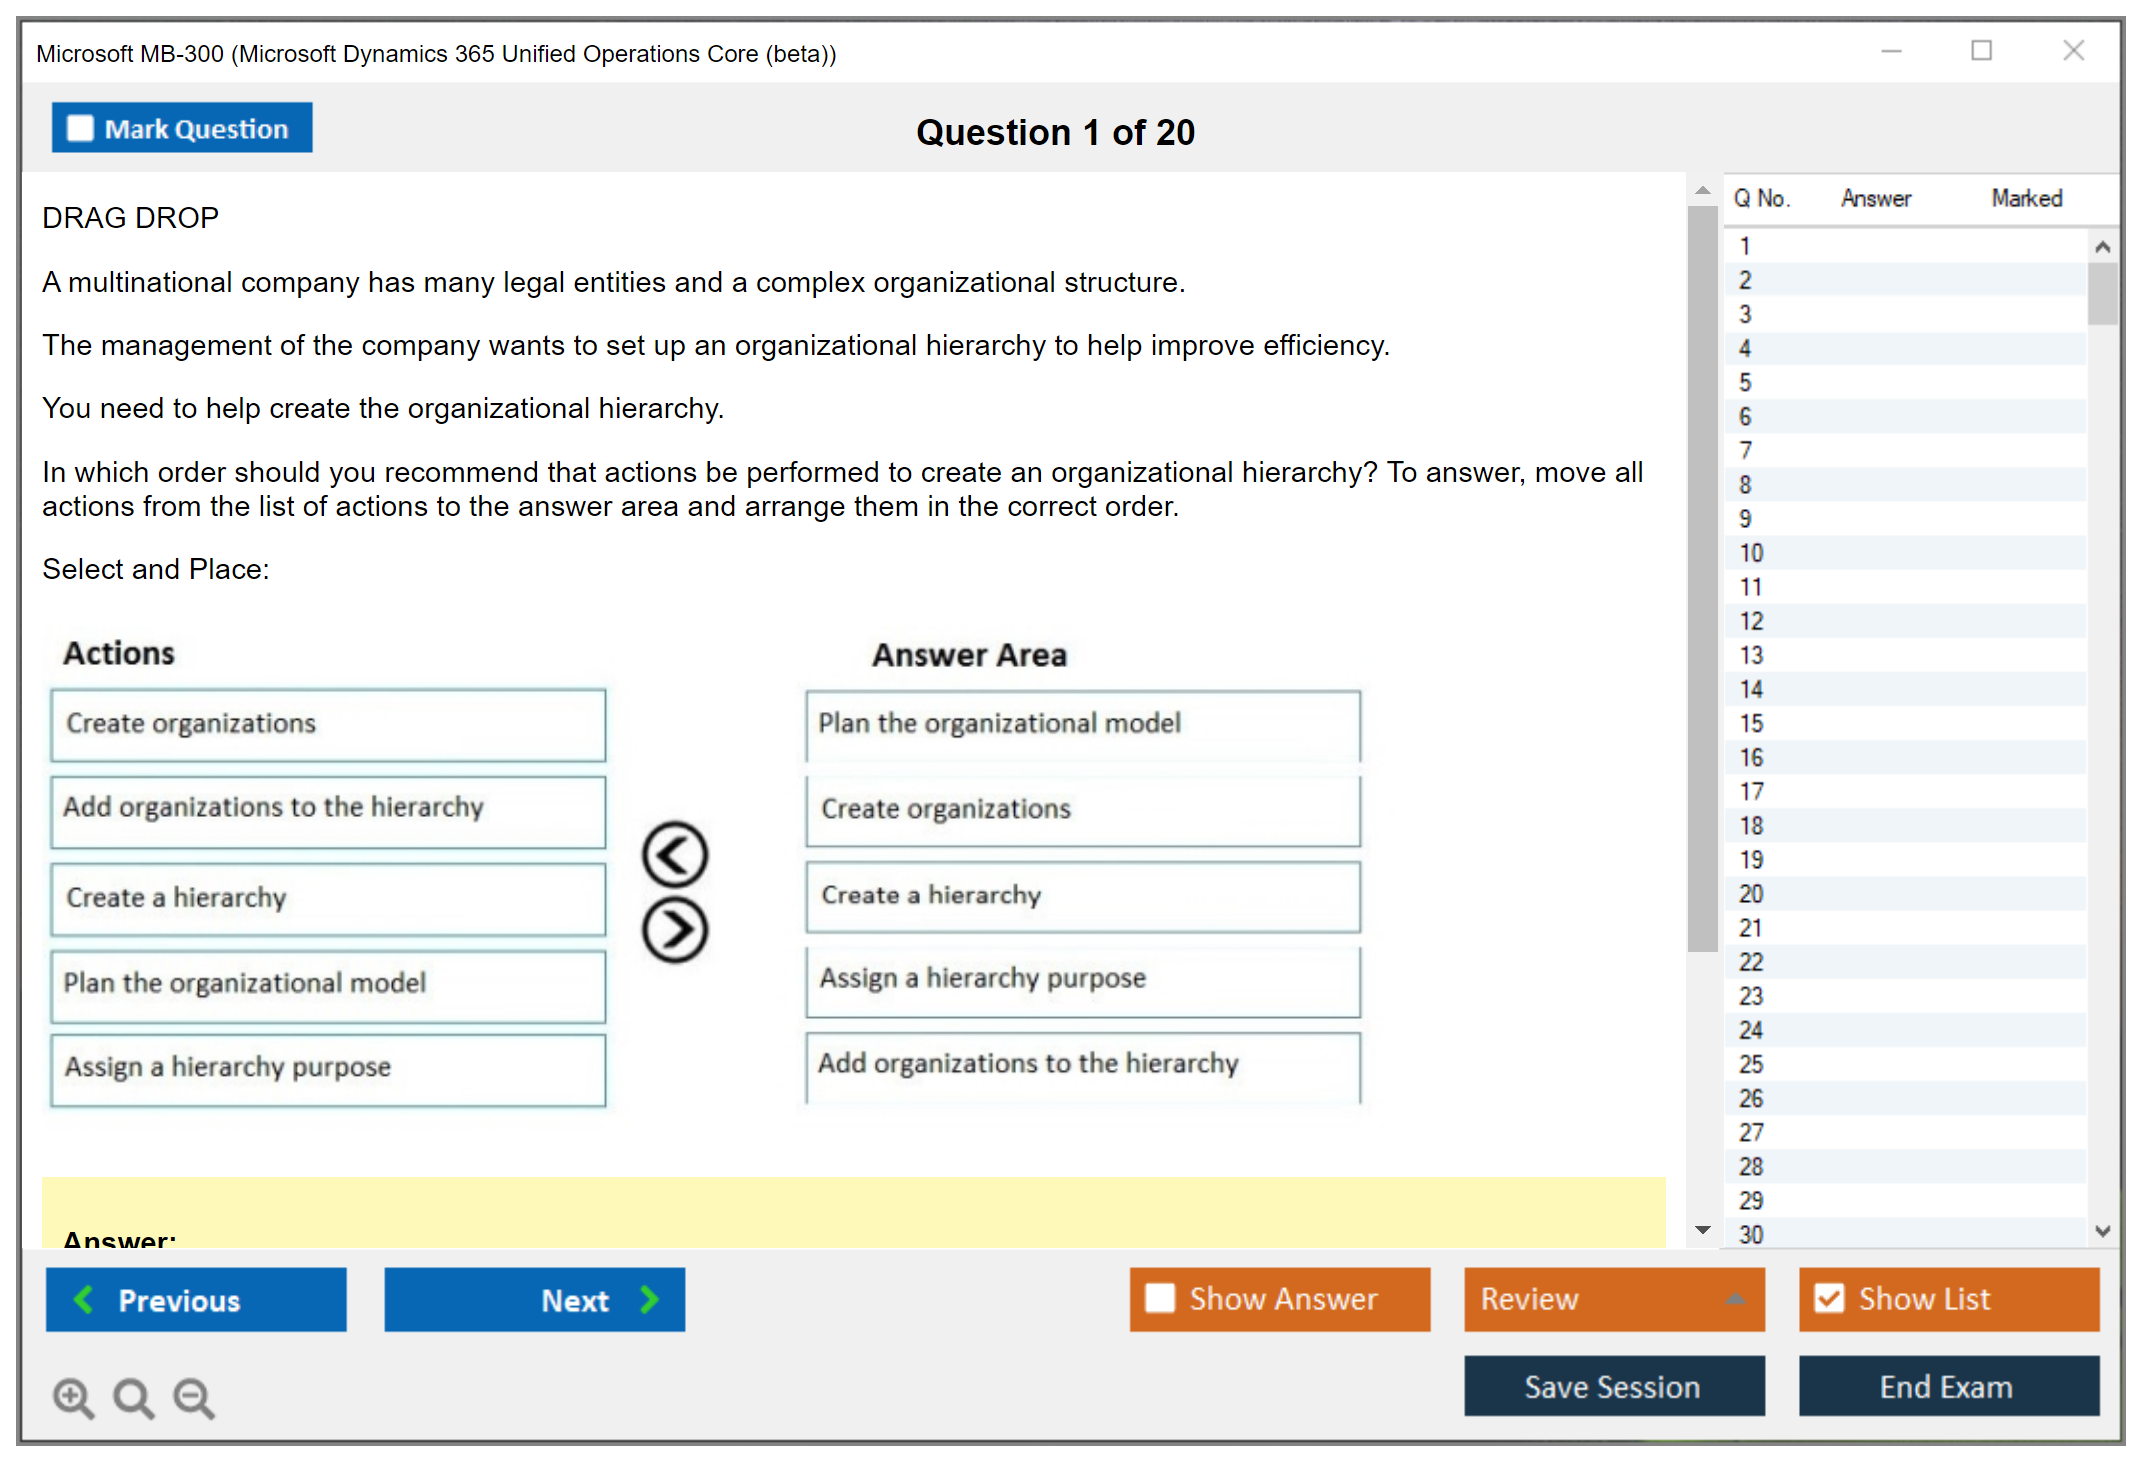Screen dimensions: 2150x1470
Task: Go to the Next question
Action: (534, 1299)
